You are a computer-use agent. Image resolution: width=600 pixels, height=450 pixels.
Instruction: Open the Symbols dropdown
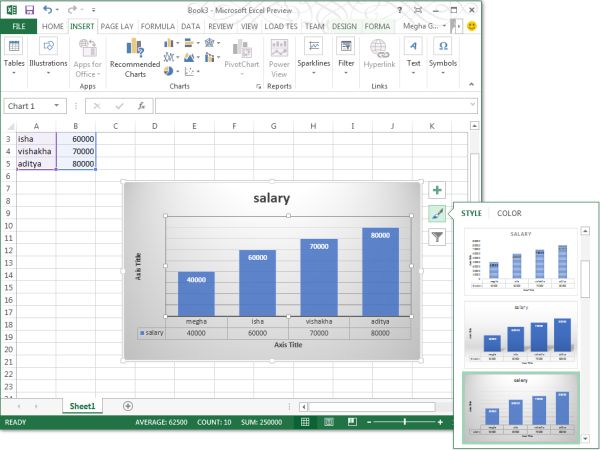(443, 57)
